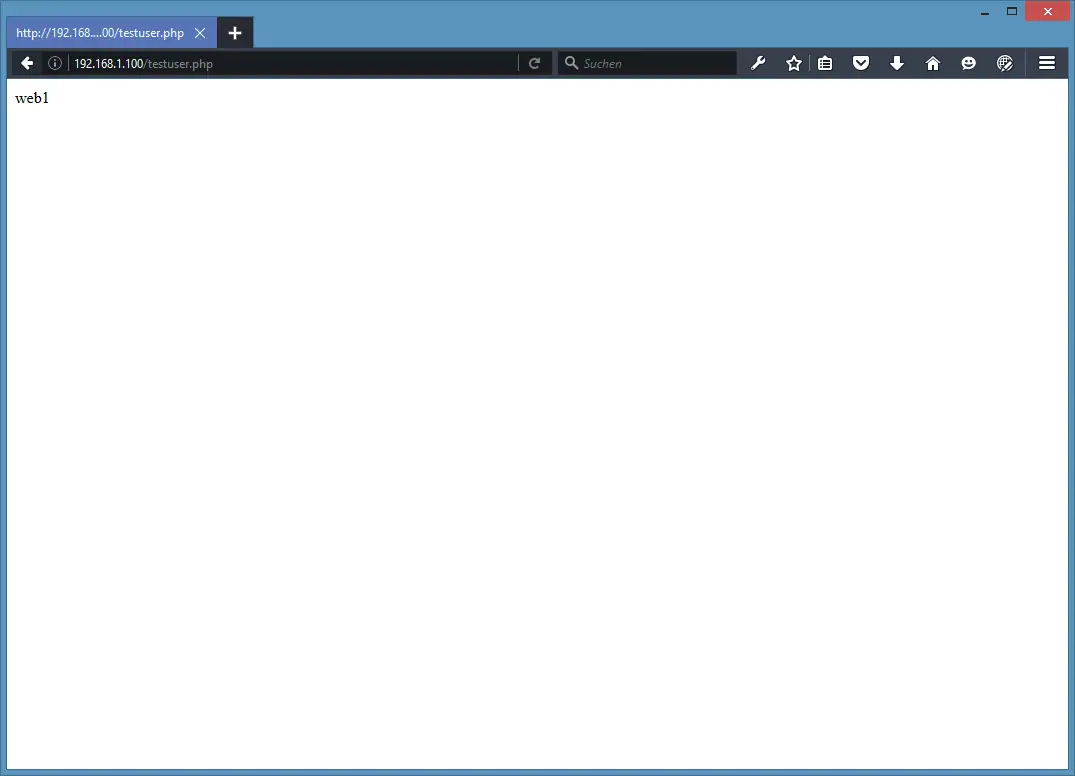The image size is (1075, 776).
Task: Click the search magnifier icon
Action: (571, 63)
